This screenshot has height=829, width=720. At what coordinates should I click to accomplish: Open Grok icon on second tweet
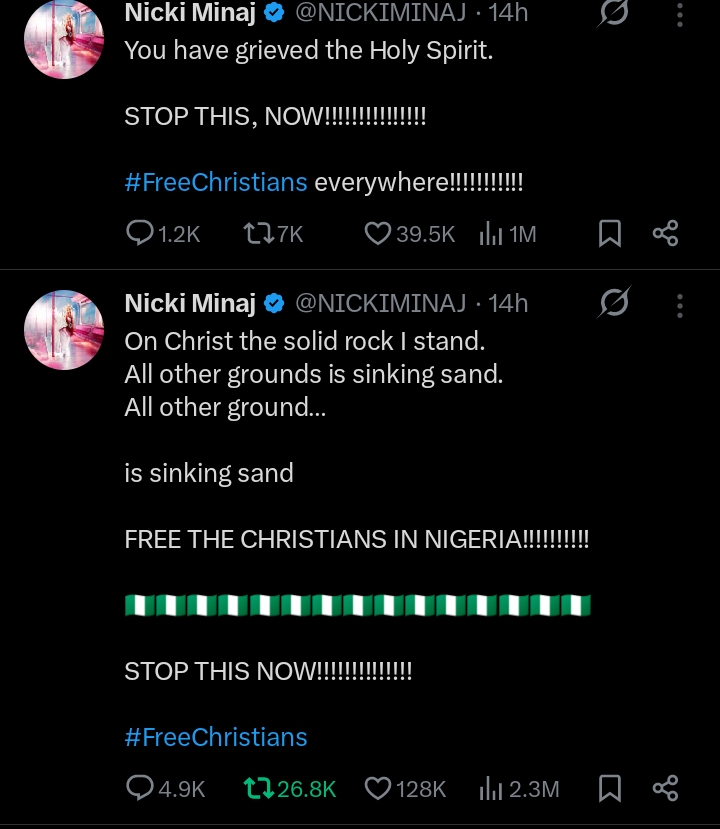tap(614, 303)
